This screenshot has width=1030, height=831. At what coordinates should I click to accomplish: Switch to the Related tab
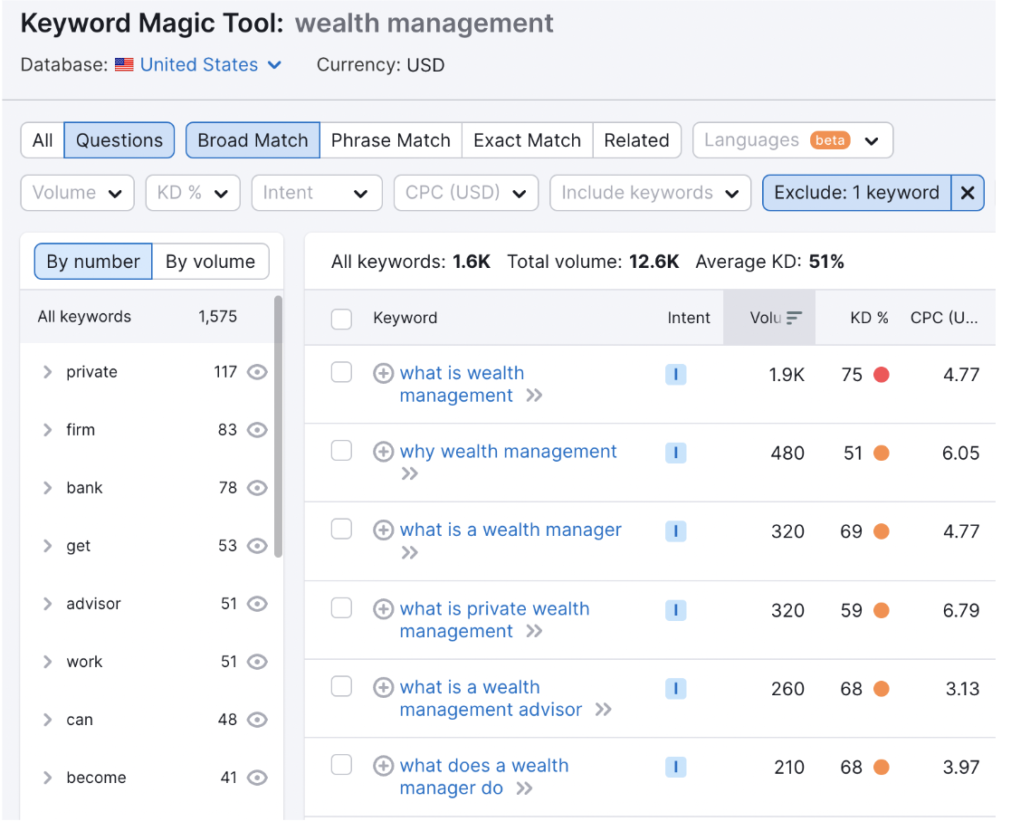click(637, 140)
